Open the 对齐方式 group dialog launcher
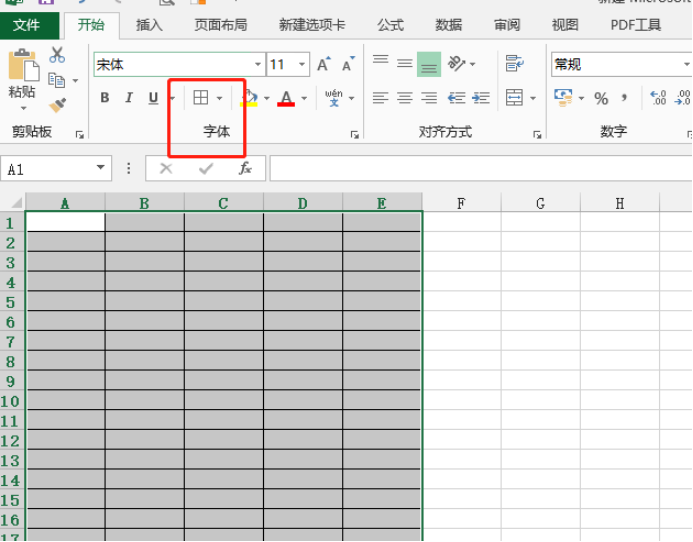Viewport: 693px width, 542px height. pos(537,134)
